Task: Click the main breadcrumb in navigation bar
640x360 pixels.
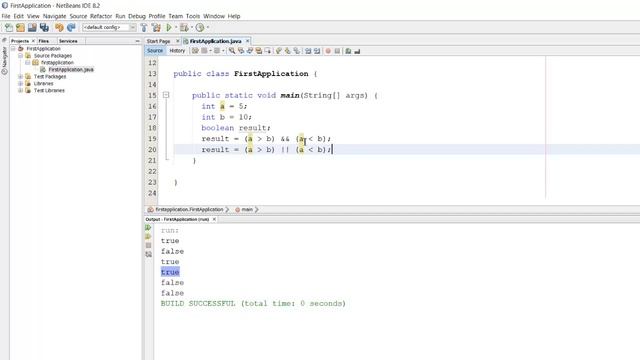Action: 247,209
